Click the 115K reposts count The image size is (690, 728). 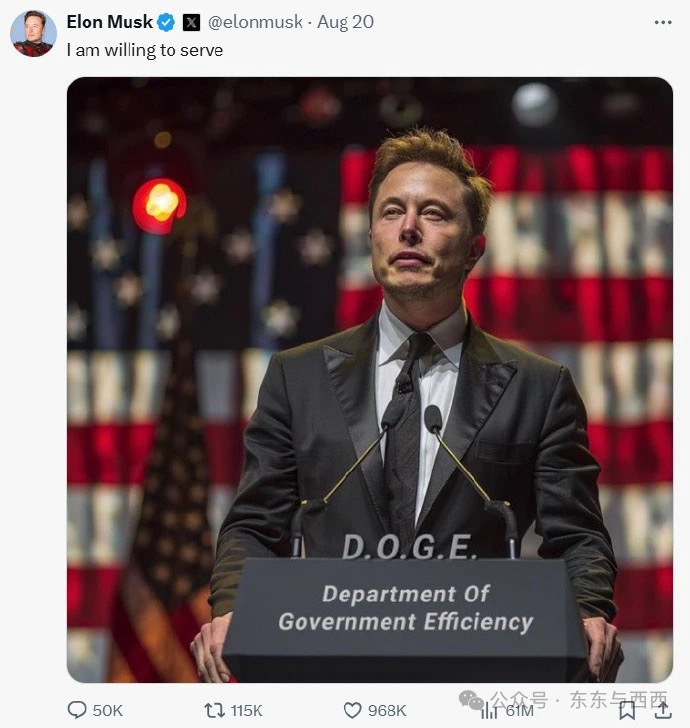(x=246, y=710)
